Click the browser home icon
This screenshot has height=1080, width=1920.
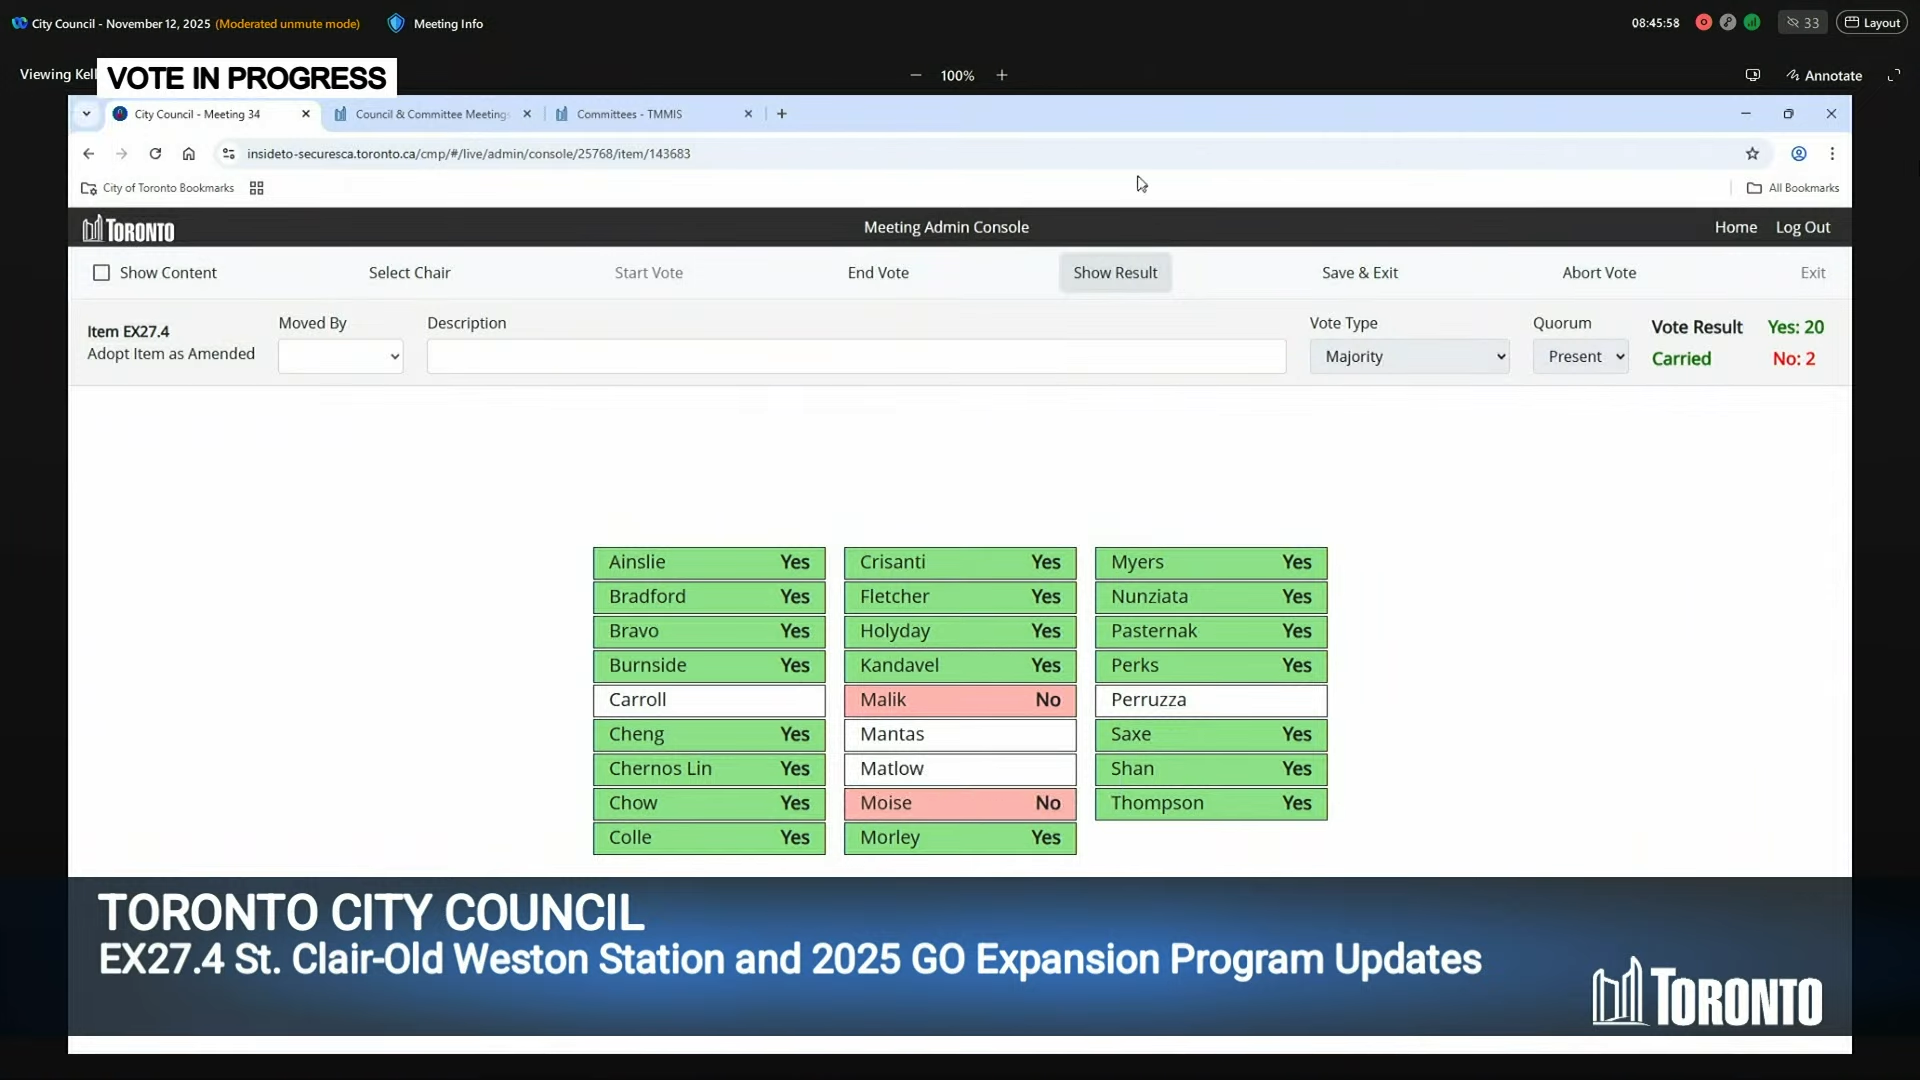tap(189, 154)
